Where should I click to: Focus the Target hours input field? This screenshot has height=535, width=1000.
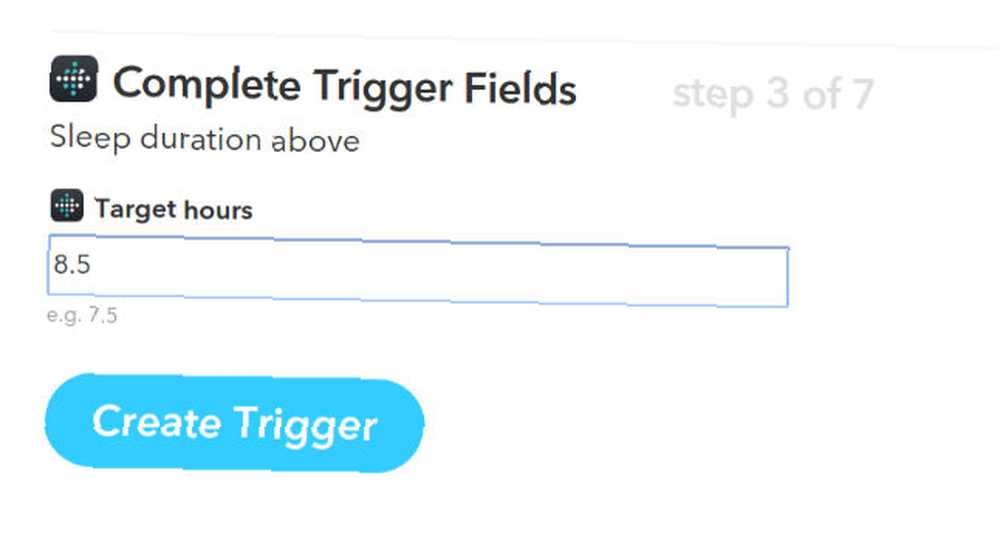point(418,272)
